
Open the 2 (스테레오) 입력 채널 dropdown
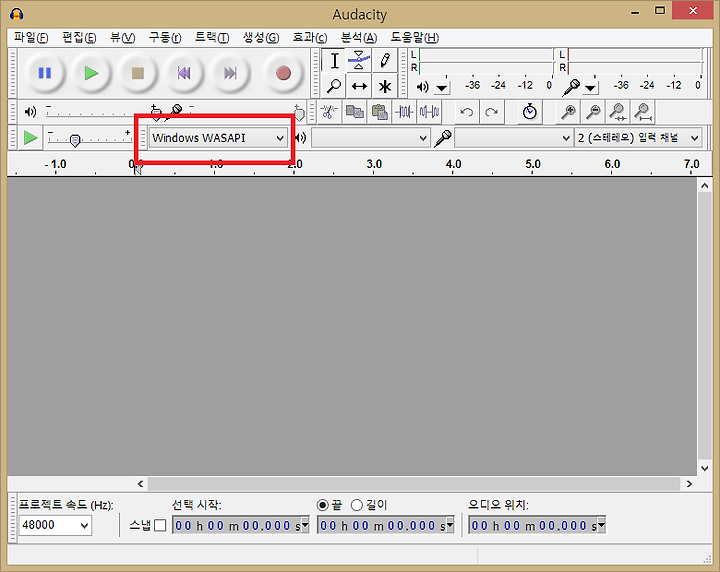tap(638, 138)
